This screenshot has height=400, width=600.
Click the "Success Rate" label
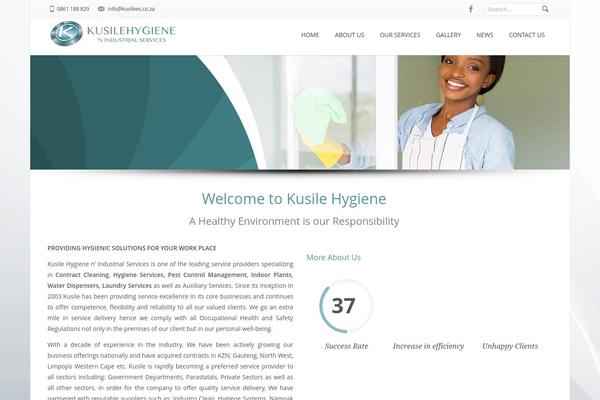[x=346, y=346]
